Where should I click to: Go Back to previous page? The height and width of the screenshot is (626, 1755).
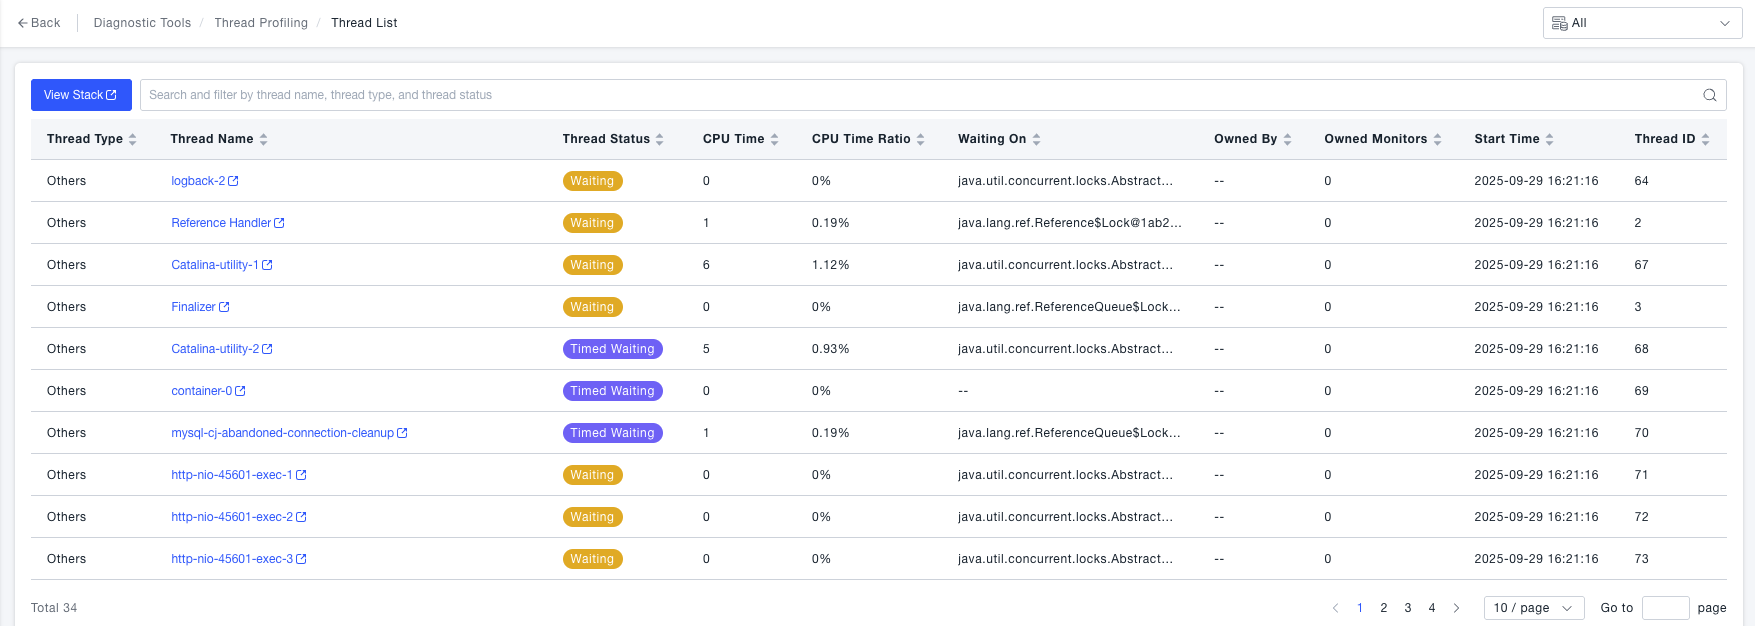click(39, 23)
